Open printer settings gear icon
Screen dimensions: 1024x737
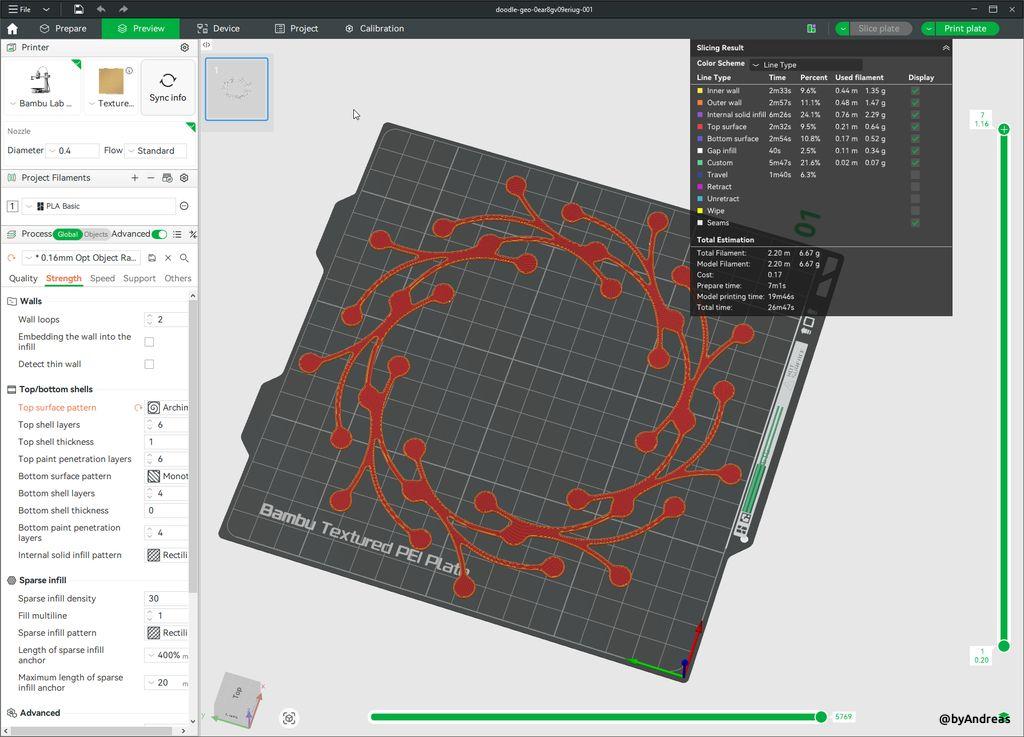click(x=184, y=47)
